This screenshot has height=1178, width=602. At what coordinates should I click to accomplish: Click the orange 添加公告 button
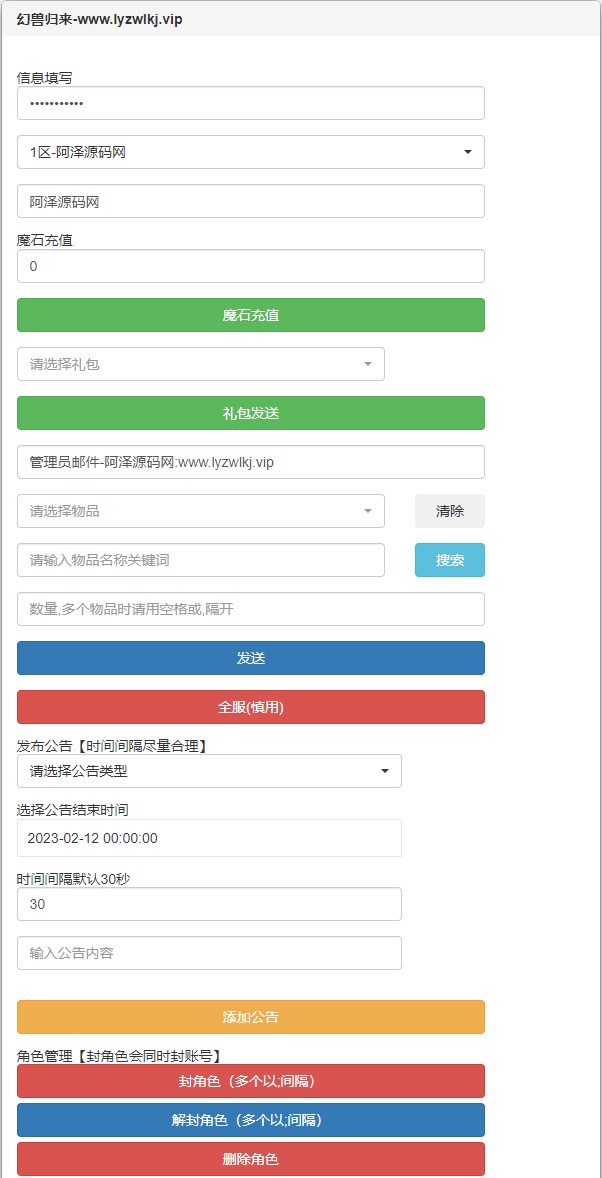click(x=250, y=1017)
